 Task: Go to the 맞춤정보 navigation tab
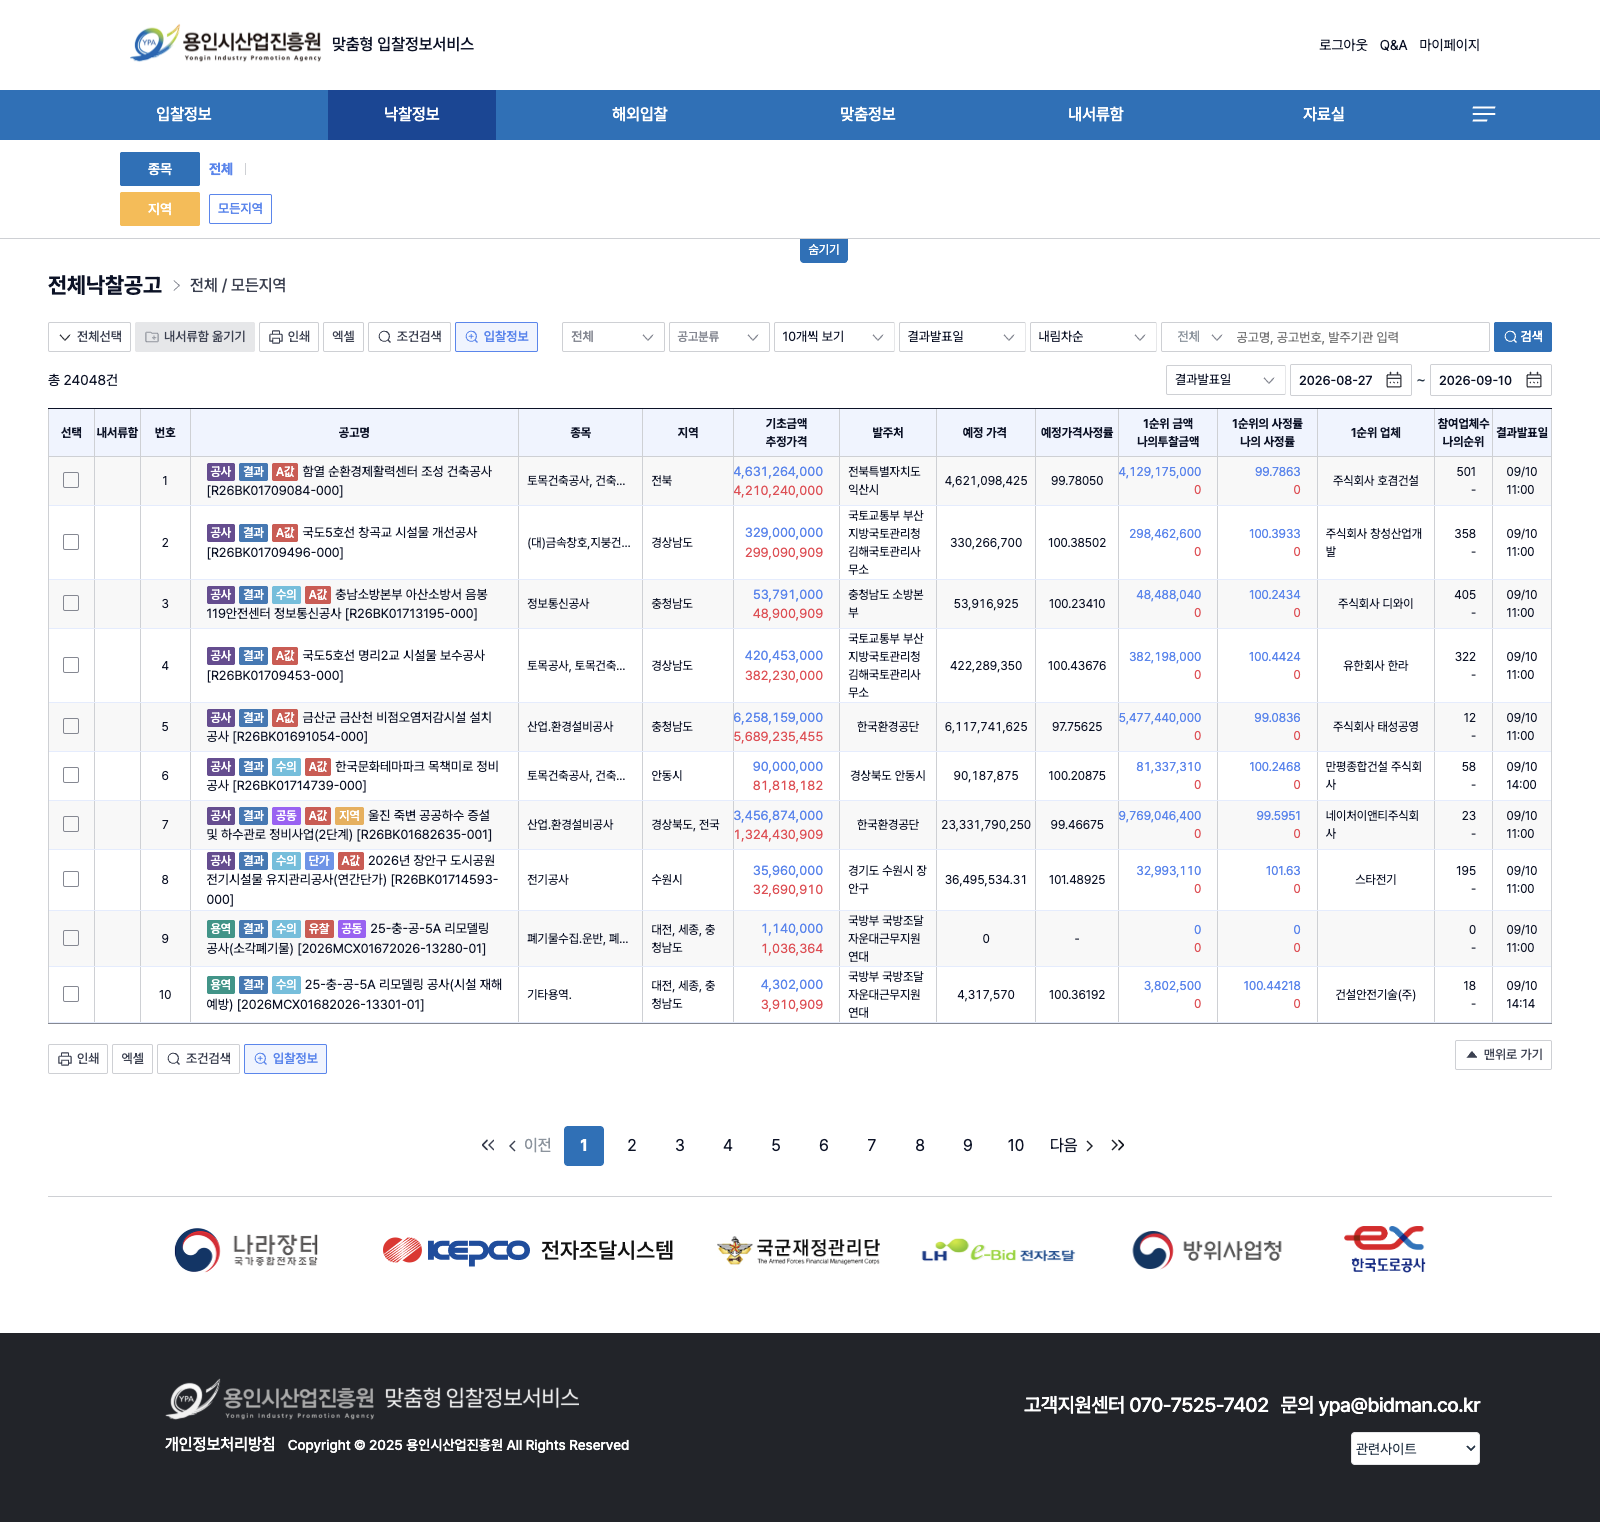coord(868,114)
